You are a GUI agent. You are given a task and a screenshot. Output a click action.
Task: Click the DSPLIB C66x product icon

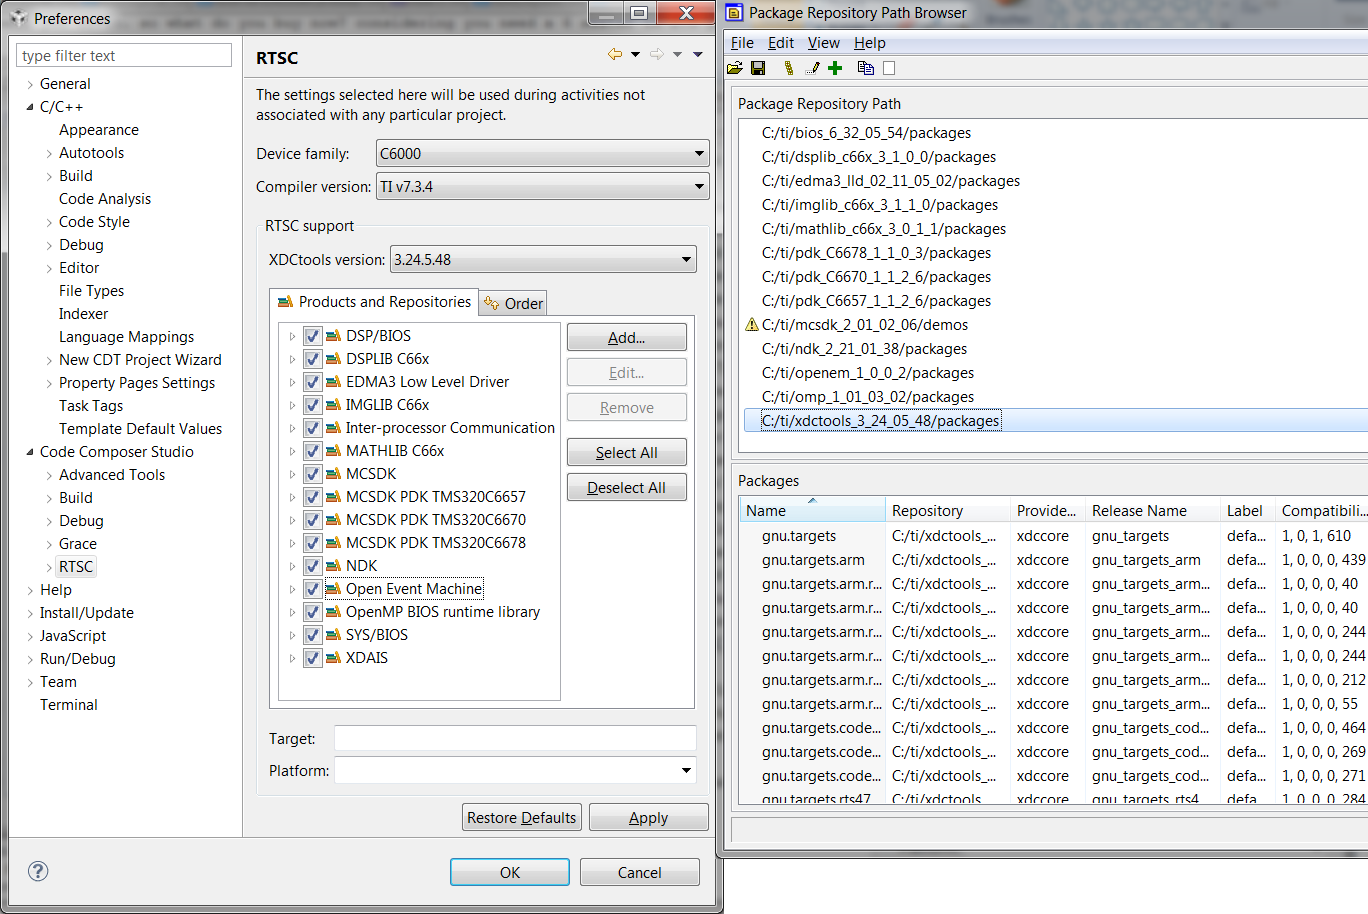[334, 359]
